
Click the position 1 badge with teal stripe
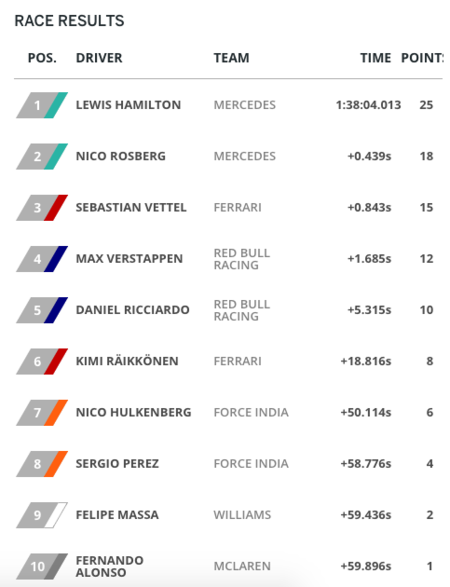(42, 105)
